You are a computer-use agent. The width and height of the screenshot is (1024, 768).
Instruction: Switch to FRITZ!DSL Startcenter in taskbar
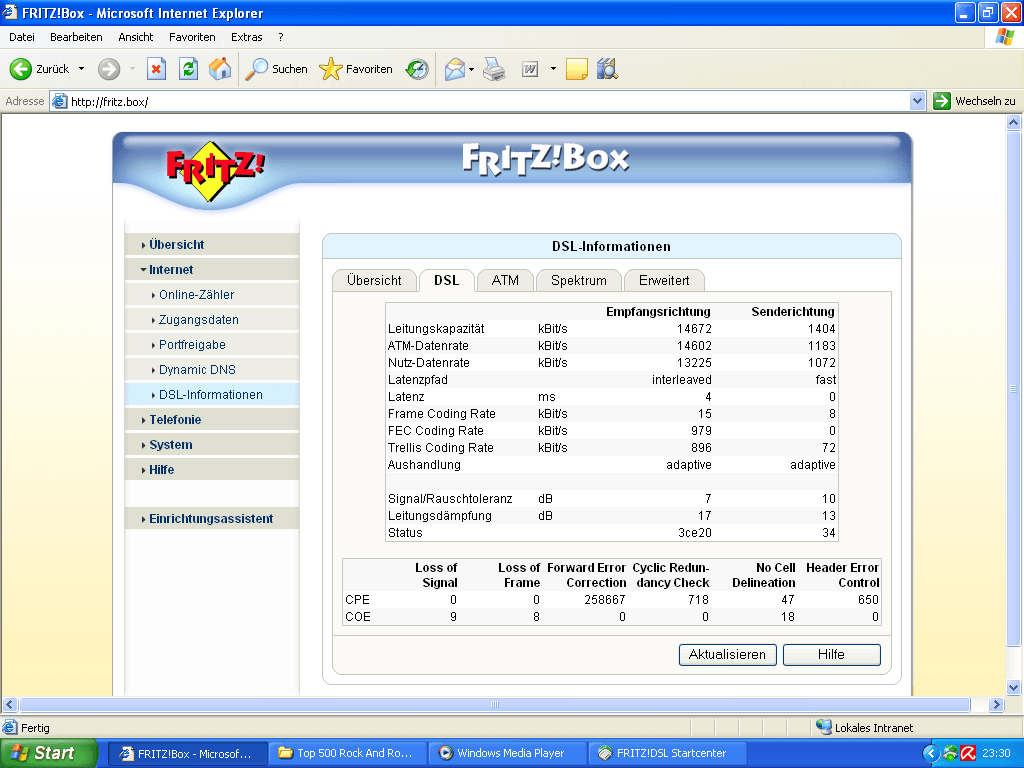click(x=668, y=753)
